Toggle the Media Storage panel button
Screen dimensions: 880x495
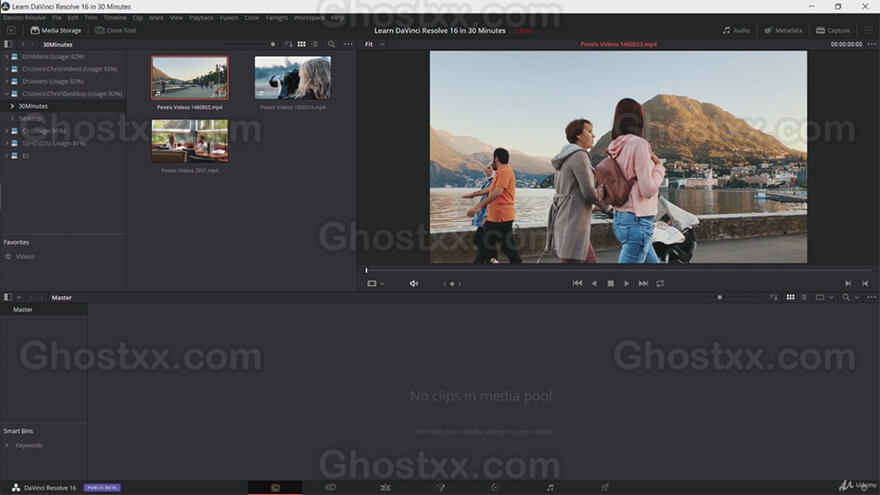56,30
